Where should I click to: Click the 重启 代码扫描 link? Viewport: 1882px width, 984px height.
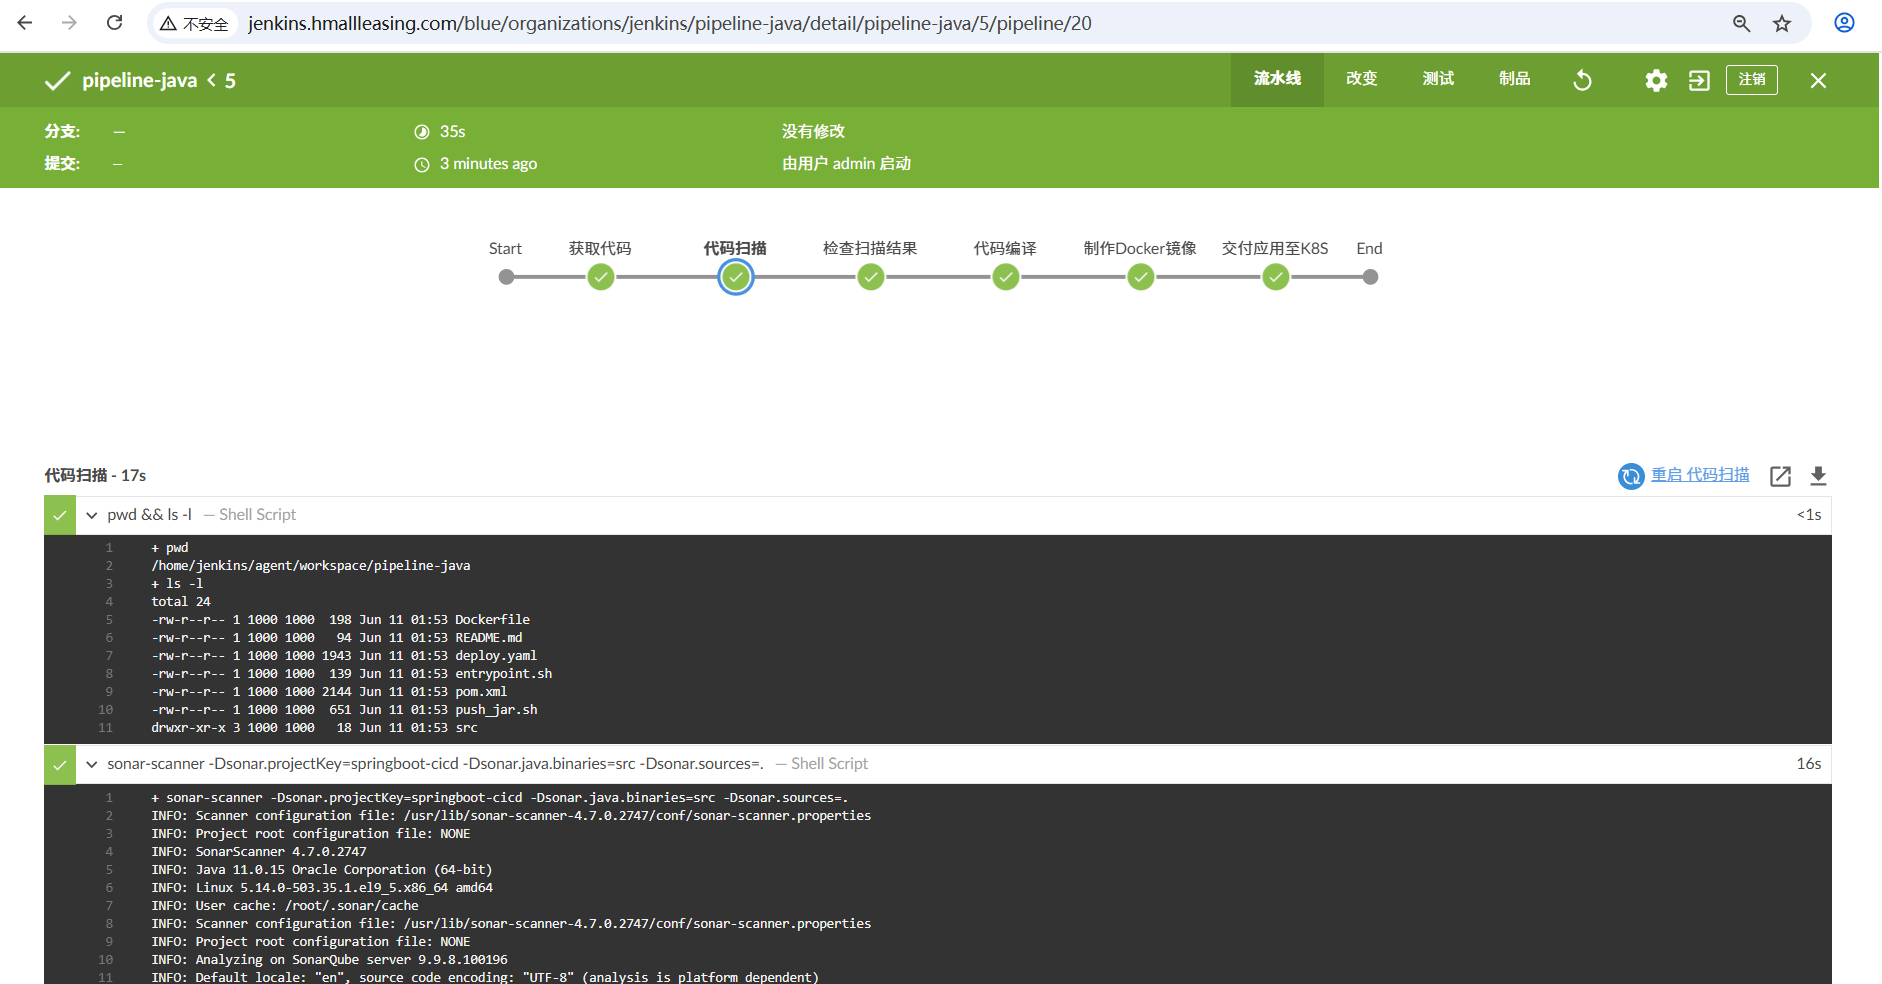coord(1699,475)
